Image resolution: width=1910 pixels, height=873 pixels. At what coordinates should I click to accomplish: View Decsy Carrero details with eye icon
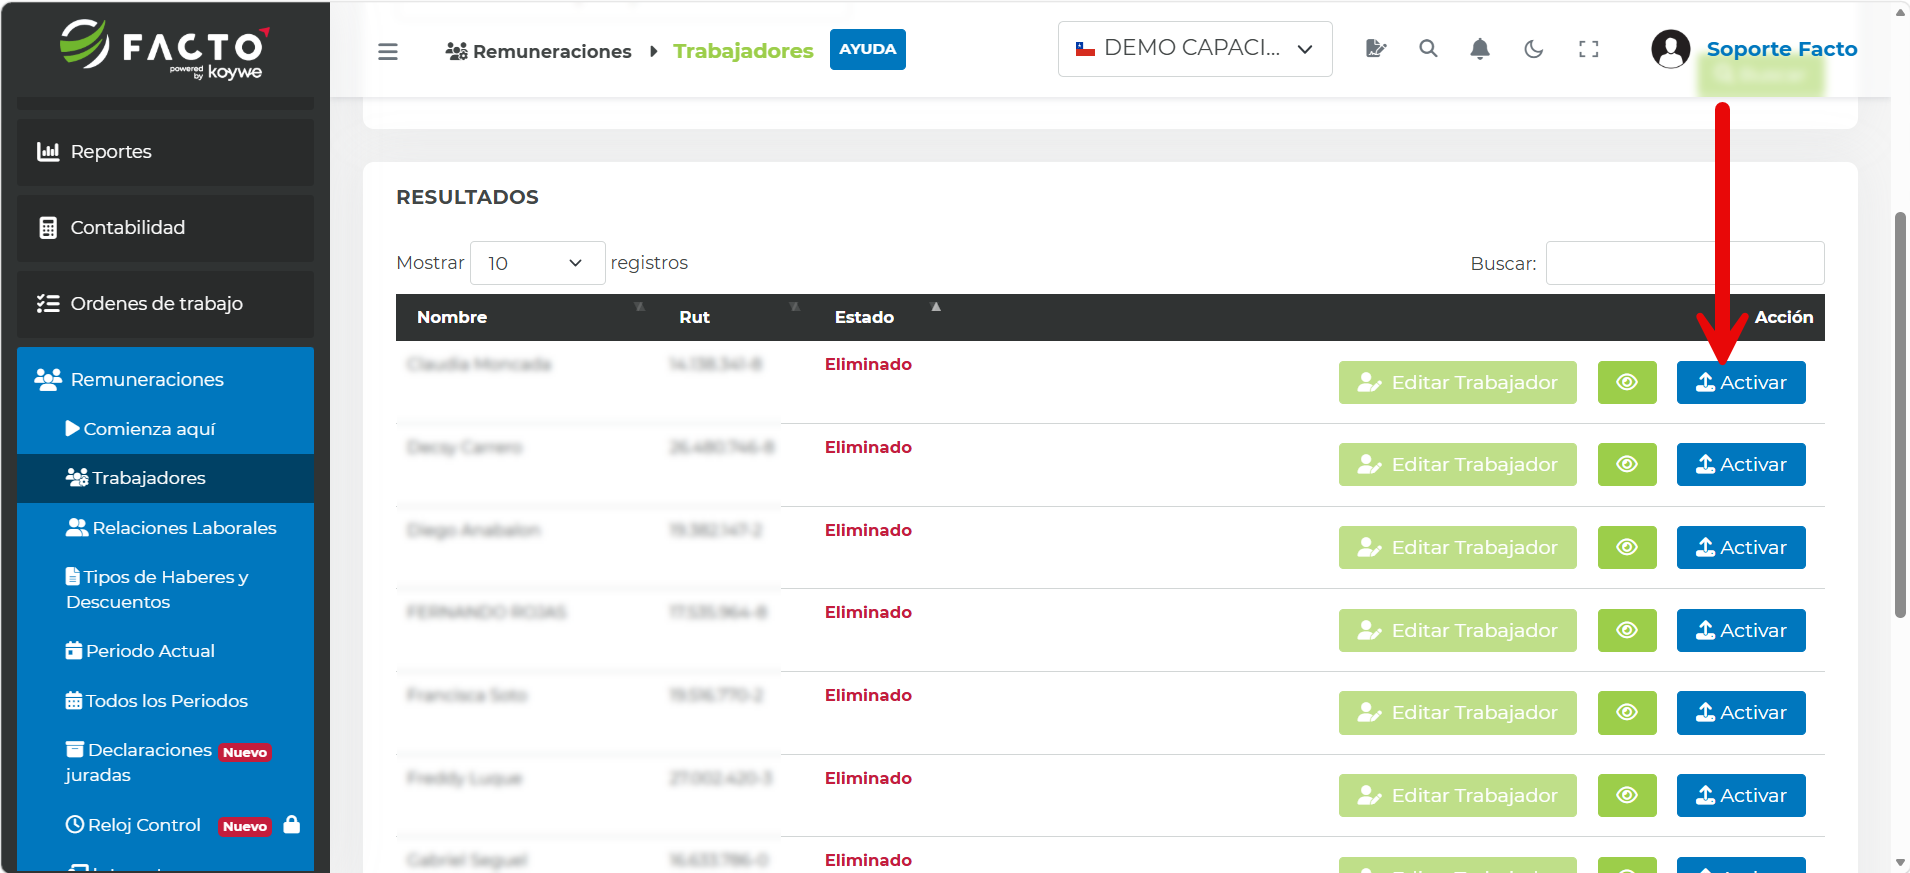[x=1627, y=464]
